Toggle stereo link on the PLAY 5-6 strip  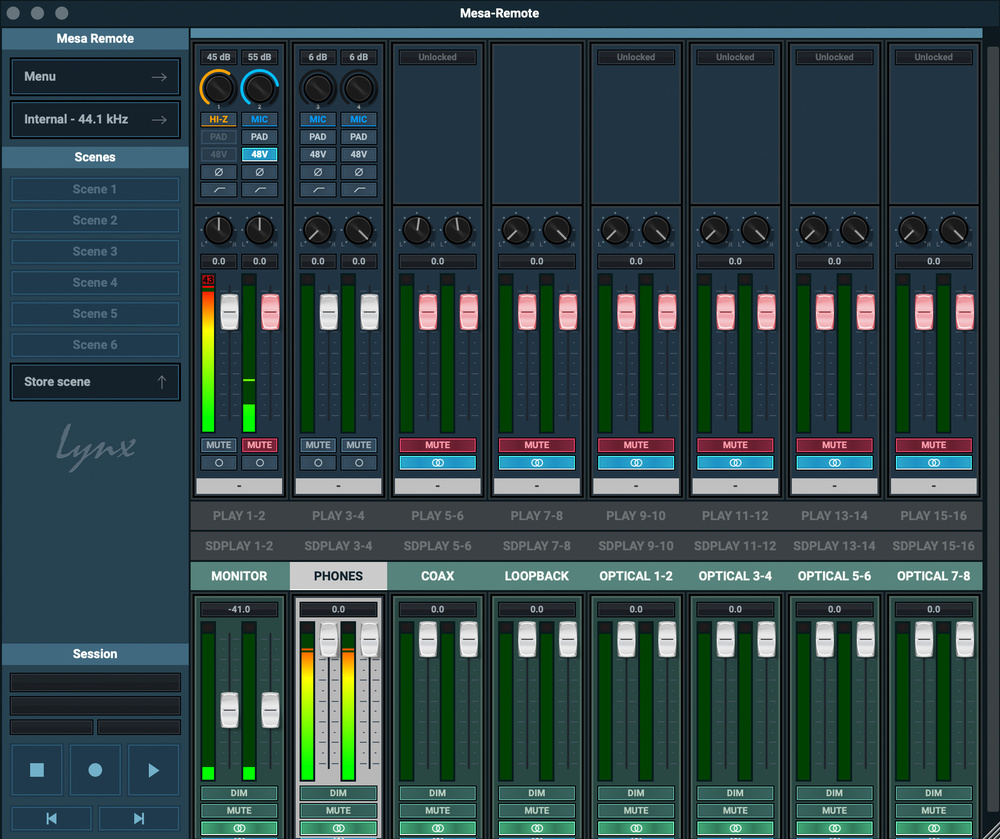437,463
